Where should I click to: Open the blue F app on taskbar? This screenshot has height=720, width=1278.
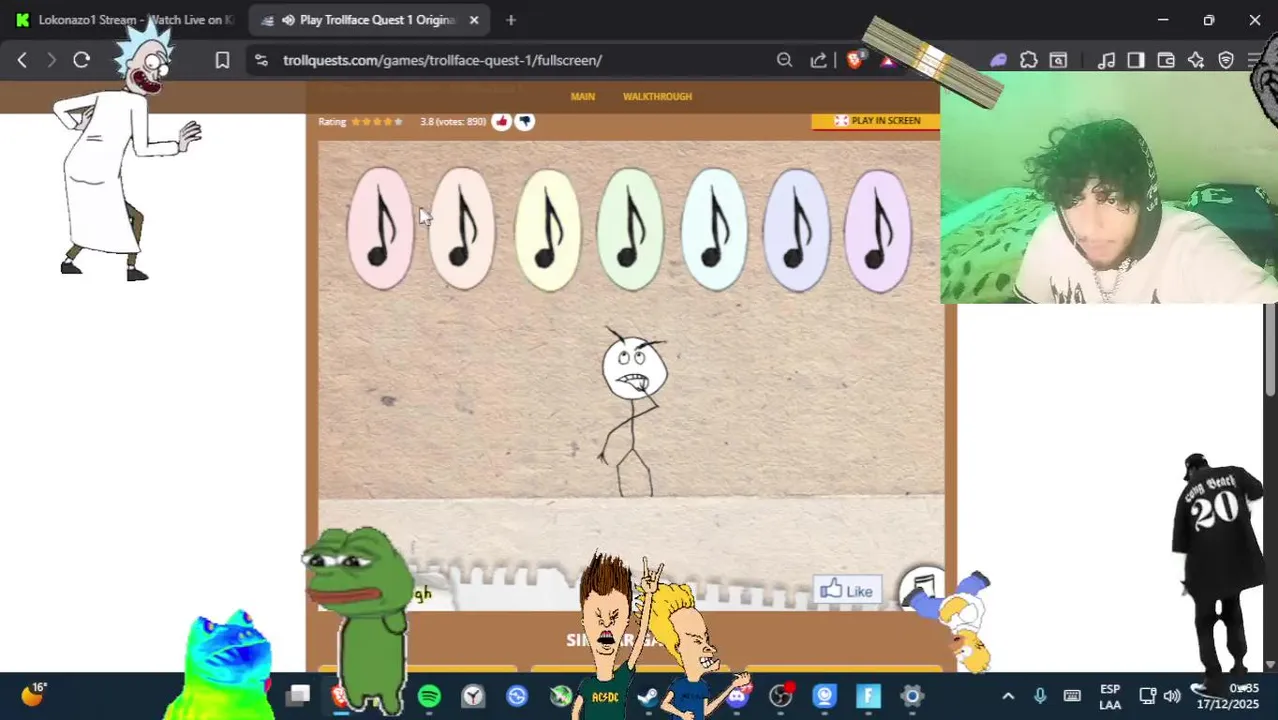[868, 696]
